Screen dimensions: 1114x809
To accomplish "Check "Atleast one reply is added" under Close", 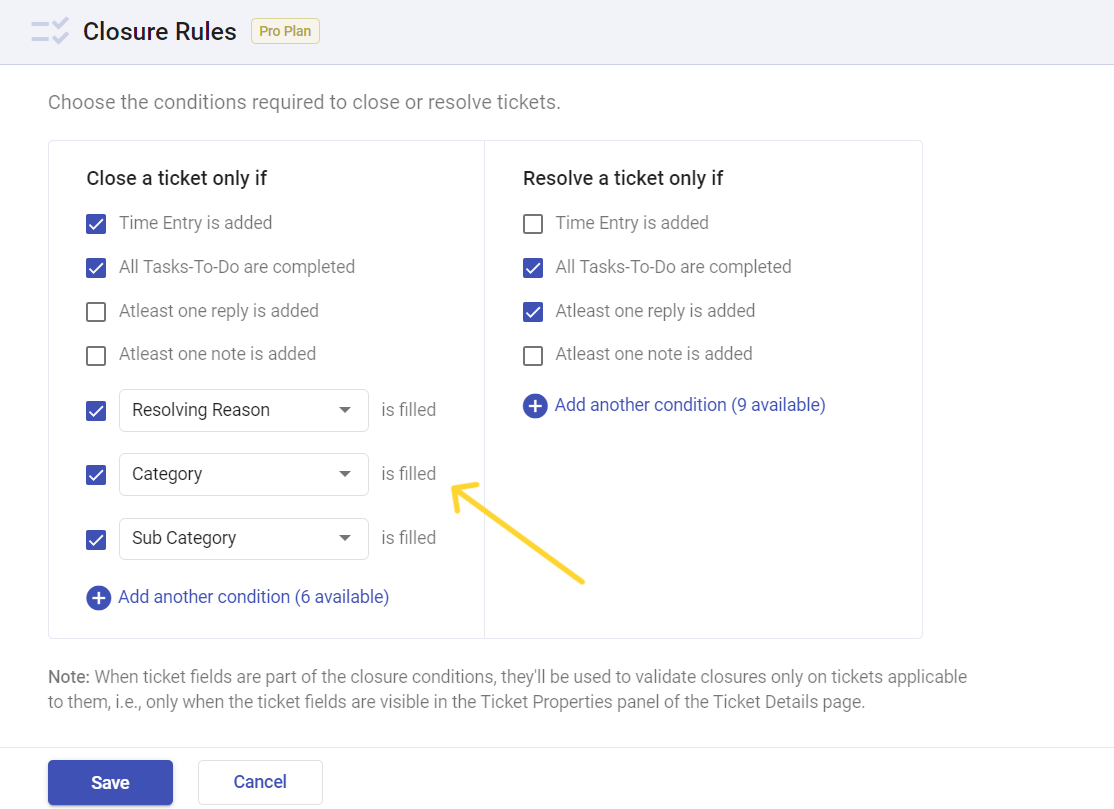I will coord(96,311).
